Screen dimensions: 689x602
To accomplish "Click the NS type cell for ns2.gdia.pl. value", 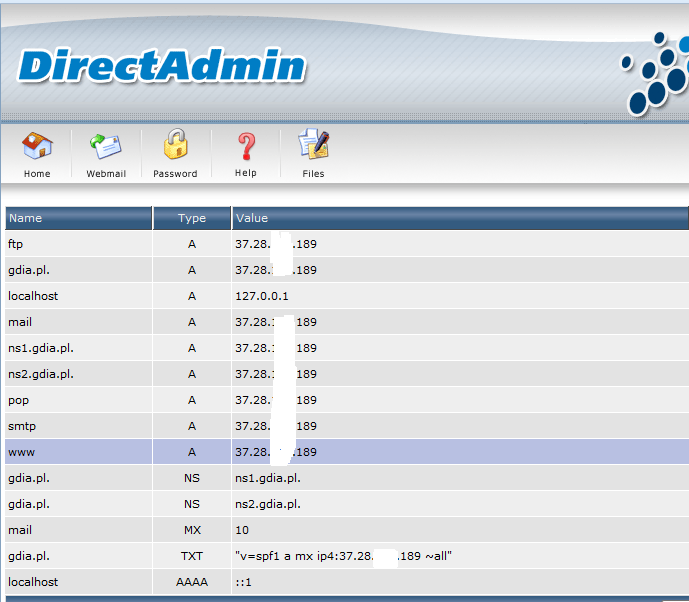I will tap(192, 504).
